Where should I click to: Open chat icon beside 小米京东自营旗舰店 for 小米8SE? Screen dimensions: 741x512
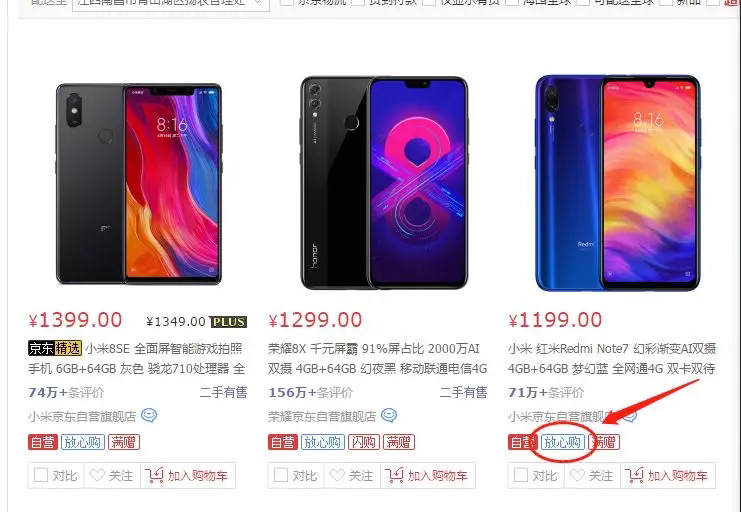[x=149, y=416]
